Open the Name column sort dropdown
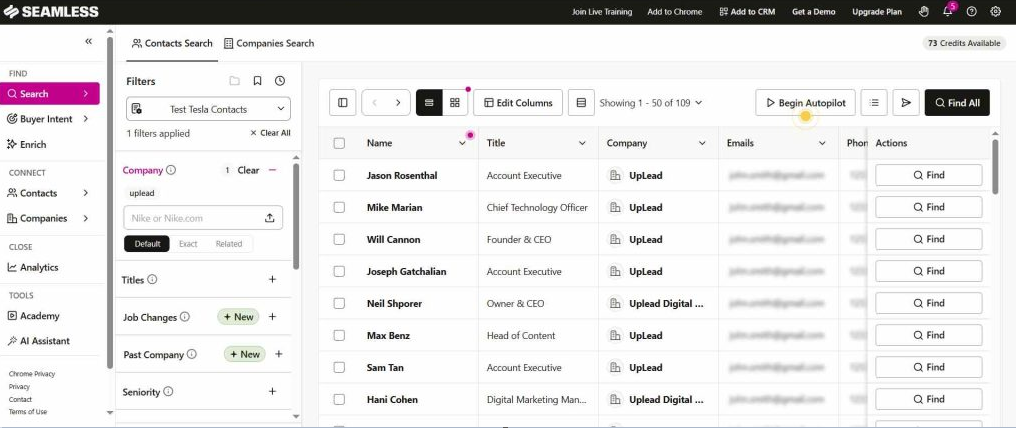 pyautogui.click(x=462, y=143)
